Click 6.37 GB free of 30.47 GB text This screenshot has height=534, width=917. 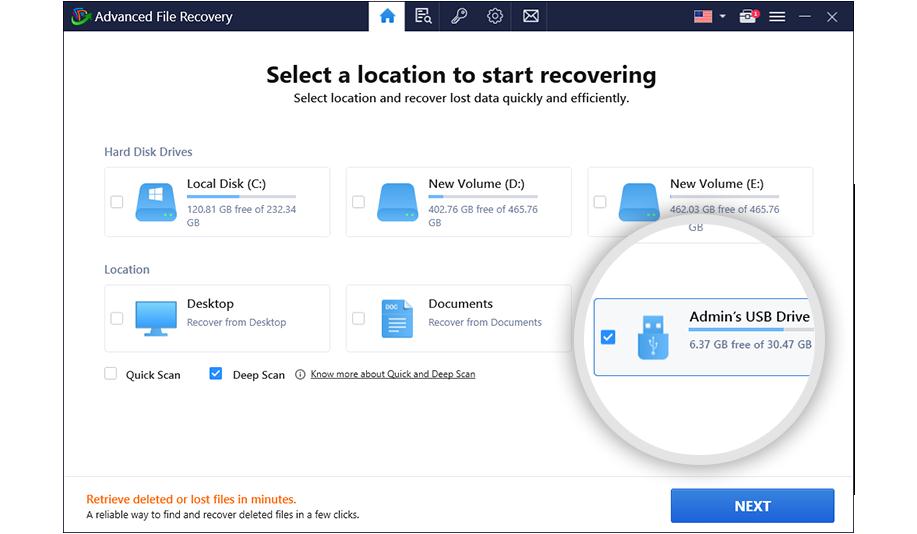pyautogui.click(x=750, y=344)
